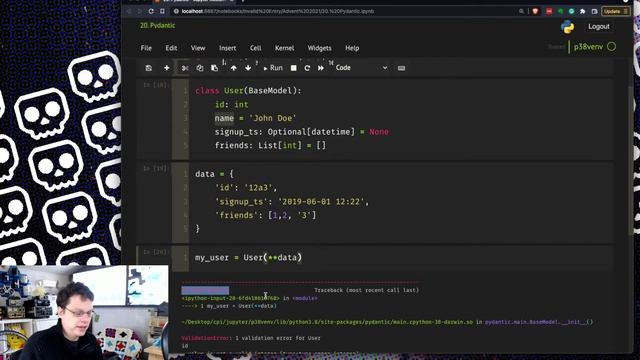This screenshot has height=360, width=640.
Task: Click the my_user = User(**data) cell
Action: [248, 258]
